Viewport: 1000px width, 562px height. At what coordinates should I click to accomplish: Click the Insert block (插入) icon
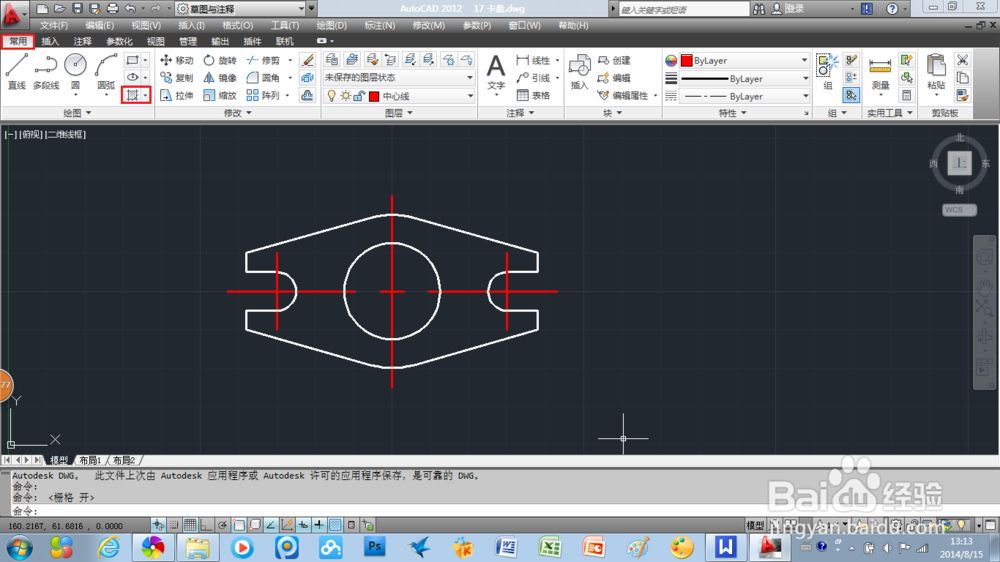point(579,71)
